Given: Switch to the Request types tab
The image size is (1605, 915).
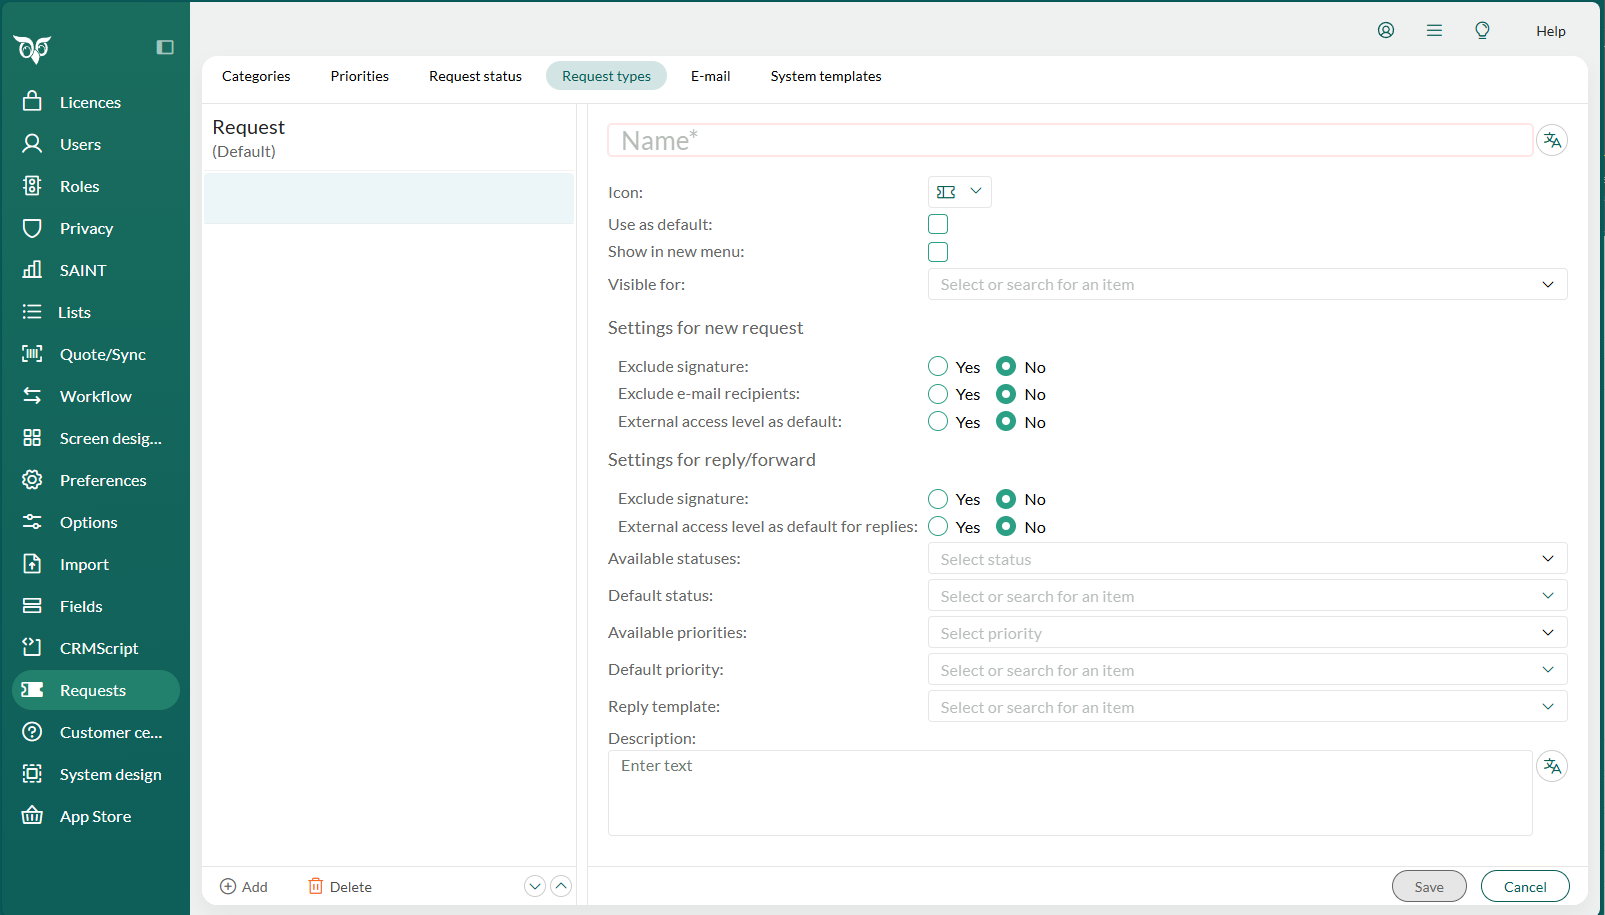Looking at the screenshot, I should coord(606,76).
